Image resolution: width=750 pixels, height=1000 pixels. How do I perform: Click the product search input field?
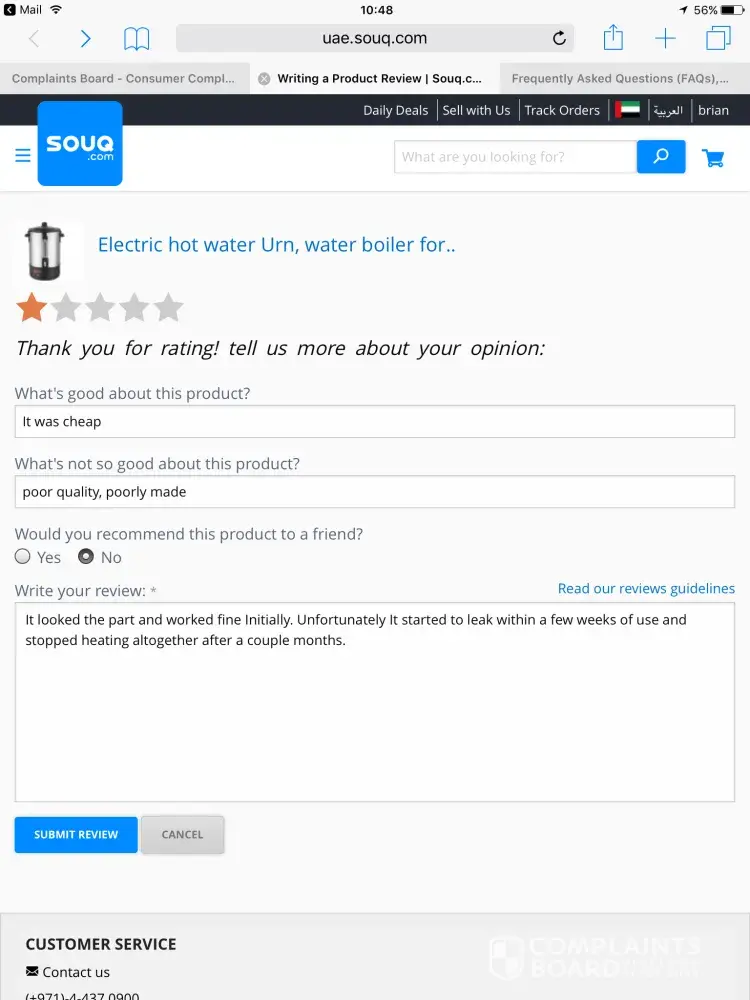pyautogui.click(x=515, y=157)
